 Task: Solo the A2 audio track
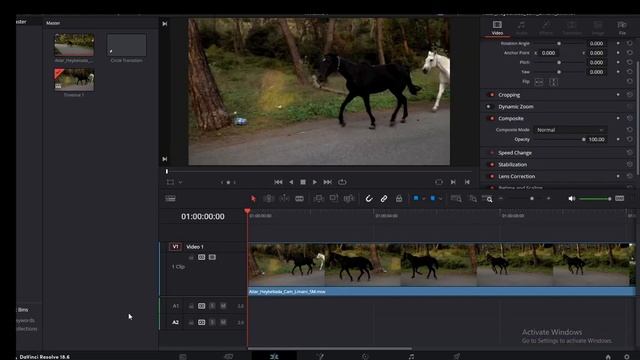212,322
